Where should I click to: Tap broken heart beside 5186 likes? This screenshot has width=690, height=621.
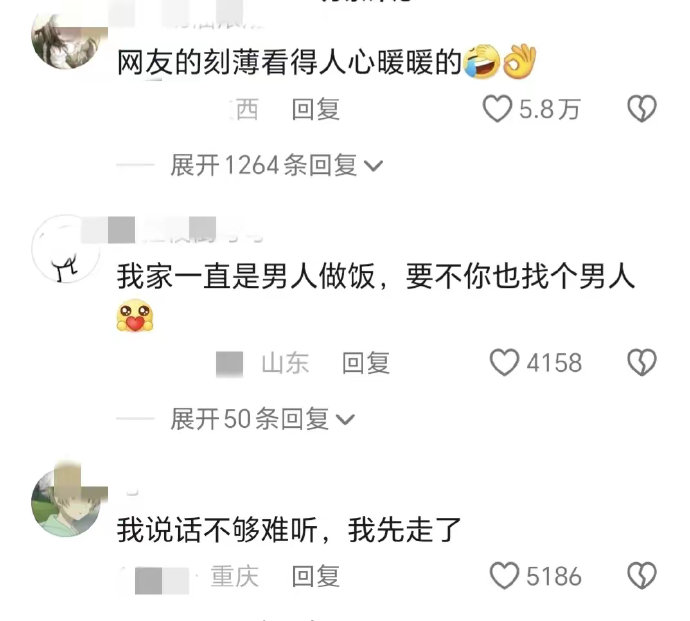642,576
